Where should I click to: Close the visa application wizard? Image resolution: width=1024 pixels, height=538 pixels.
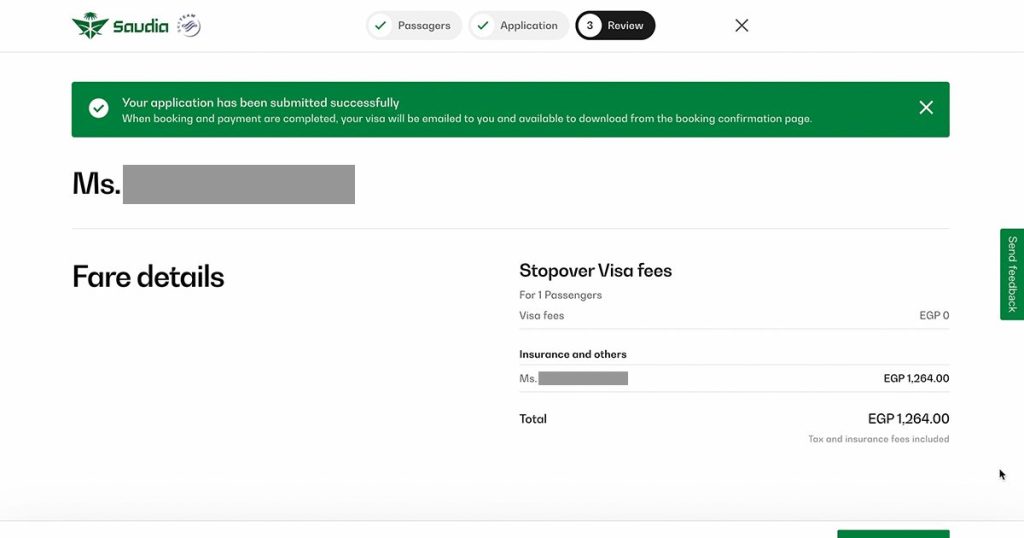742,26
